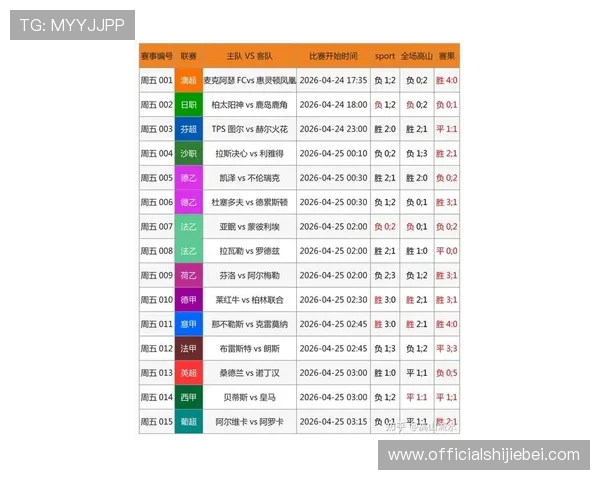Click the start time 2026-04-24 23:00
This screenshot has height=480, width=600.
point(333,129)
